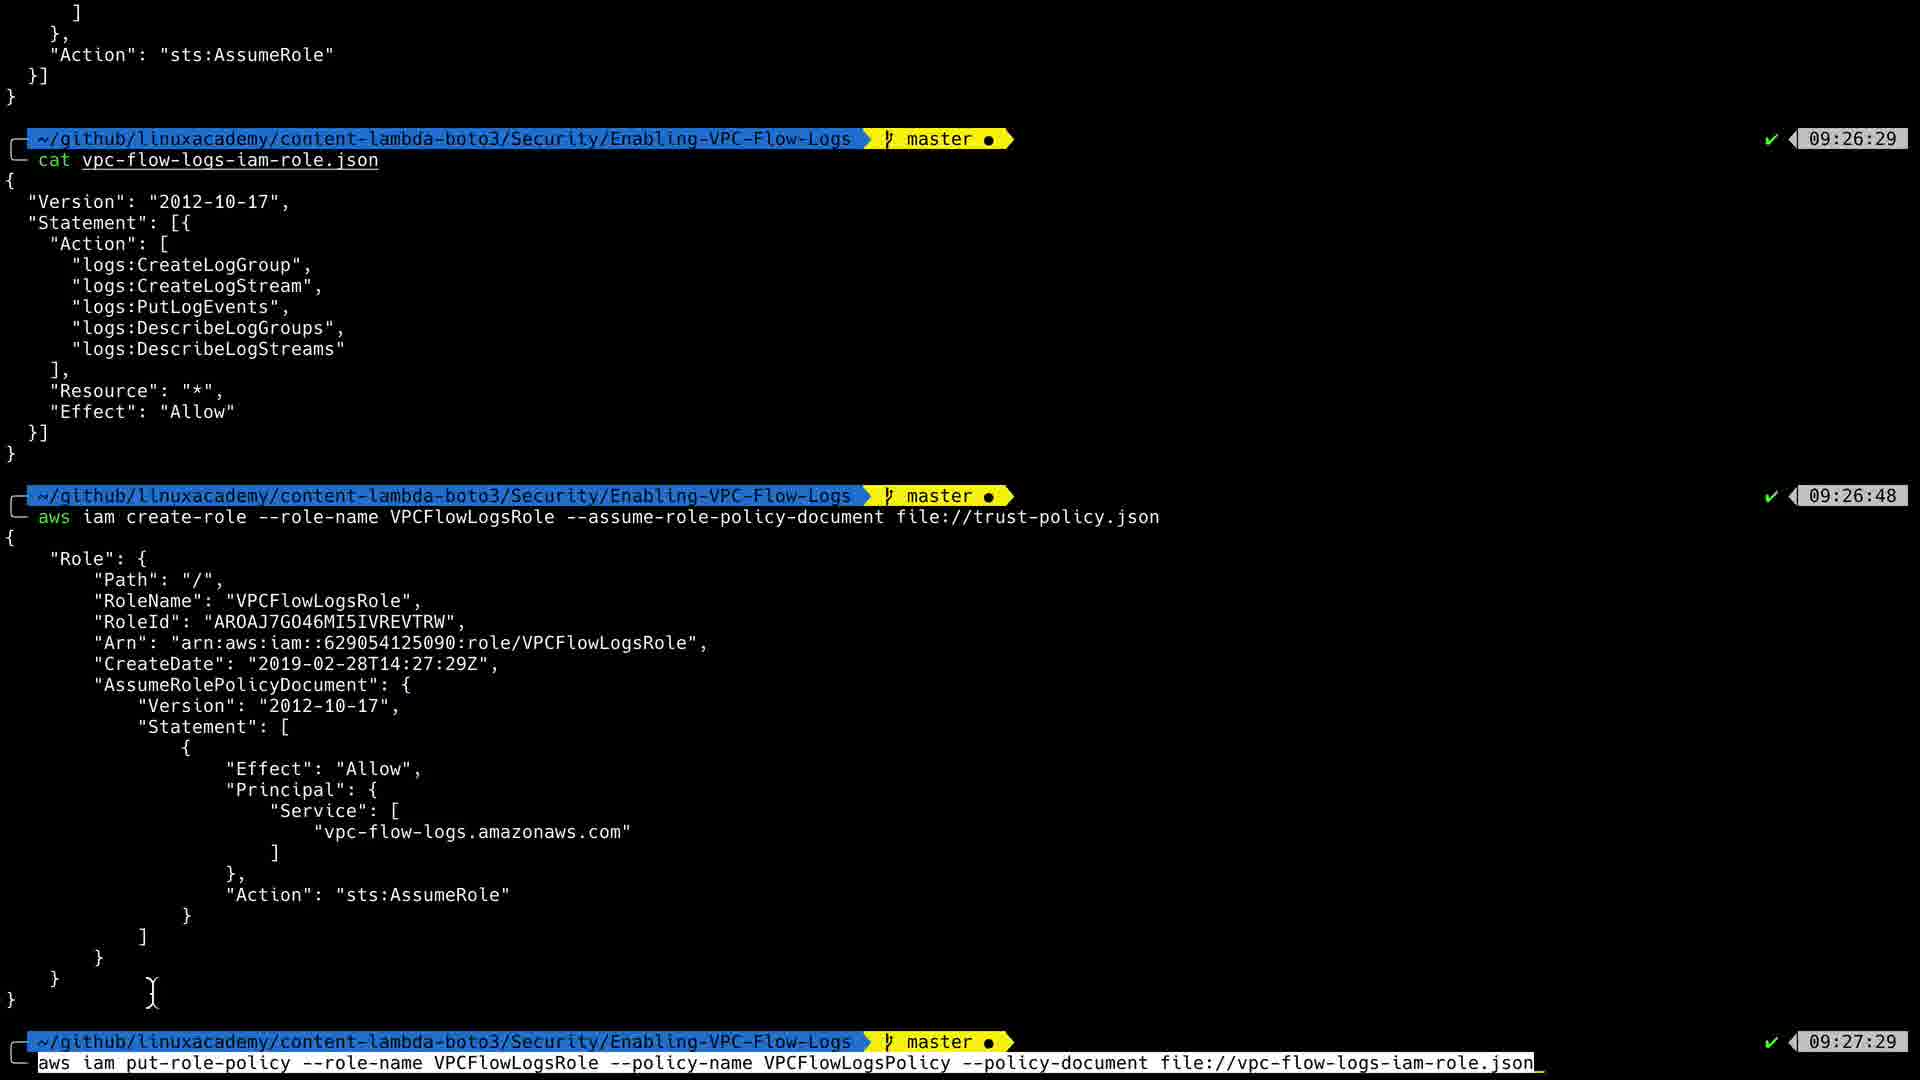Screen dimensions: 1920x1080
Task: Click blue directory path in top prompt
Action: point(443,139)
